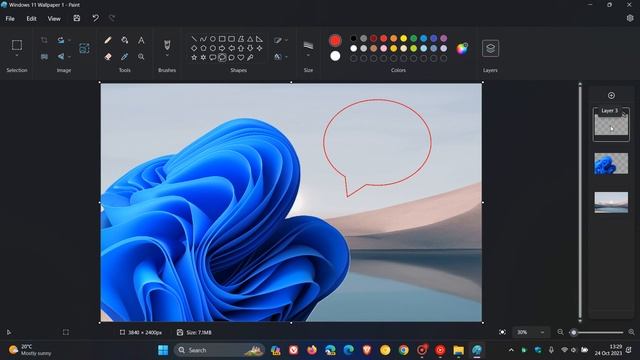The width and height of the screenshot is (640, 360).
Task: Click the line Size button
Action: pyautogui.click(x=308, y=45)
